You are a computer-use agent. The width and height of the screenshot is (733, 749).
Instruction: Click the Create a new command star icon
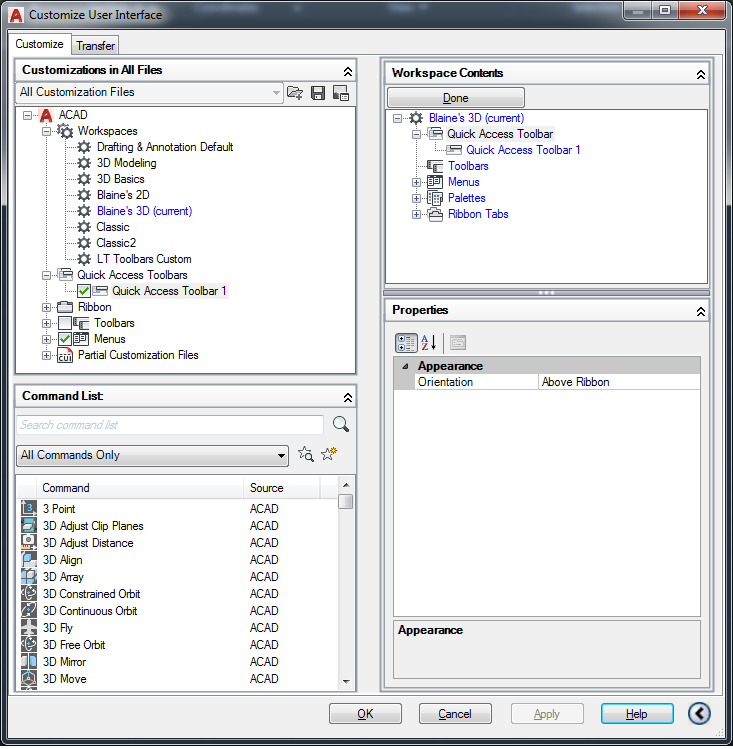[329, 454]
